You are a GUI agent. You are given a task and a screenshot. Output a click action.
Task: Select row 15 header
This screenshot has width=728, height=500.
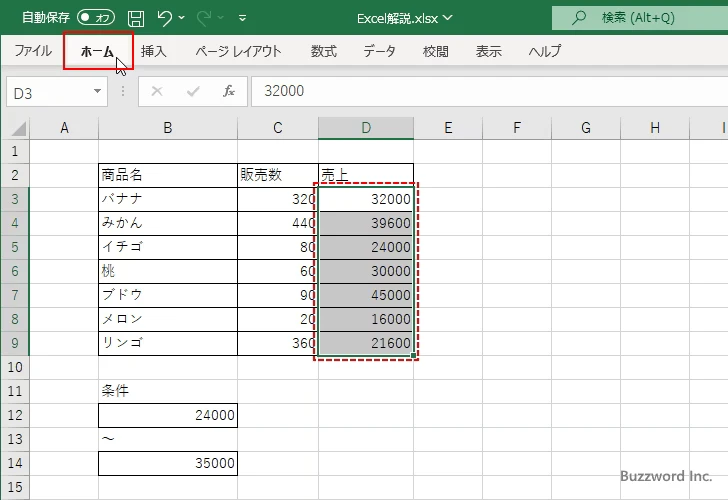click(x=15, y=487)
